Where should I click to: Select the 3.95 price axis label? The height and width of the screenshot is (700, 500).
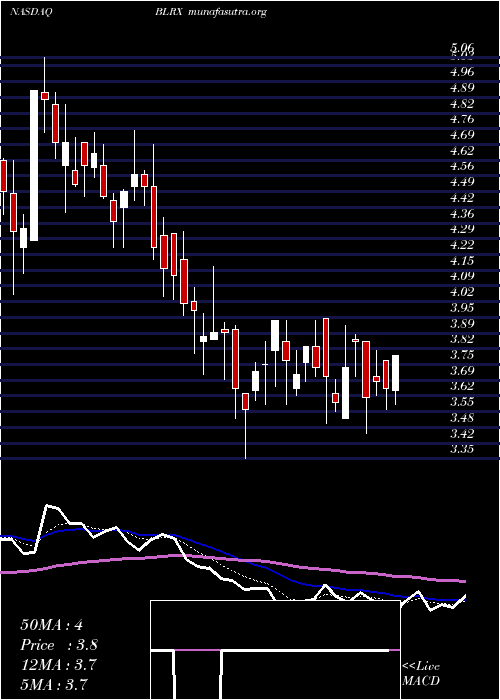coord(461,308)
